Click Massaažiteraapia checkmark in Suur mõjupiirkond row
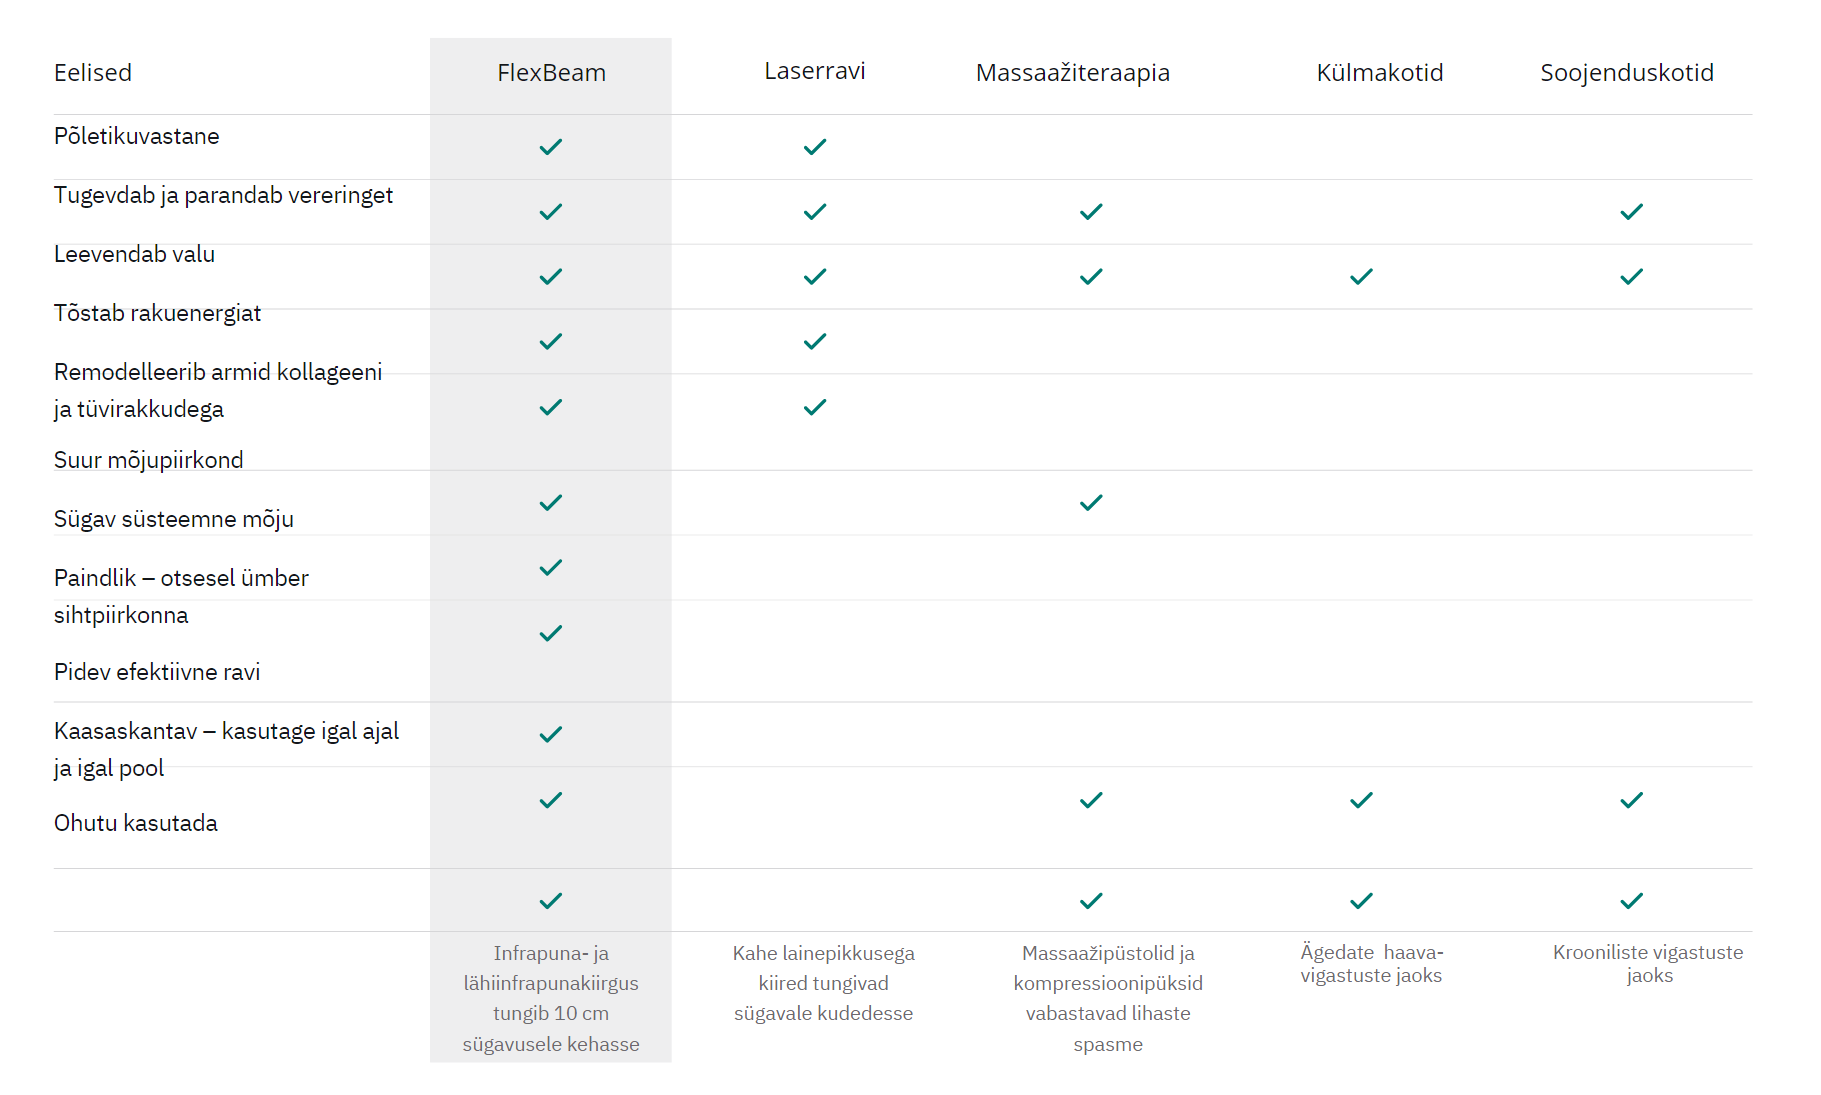The image size is (1821, 1095). 1091,503
